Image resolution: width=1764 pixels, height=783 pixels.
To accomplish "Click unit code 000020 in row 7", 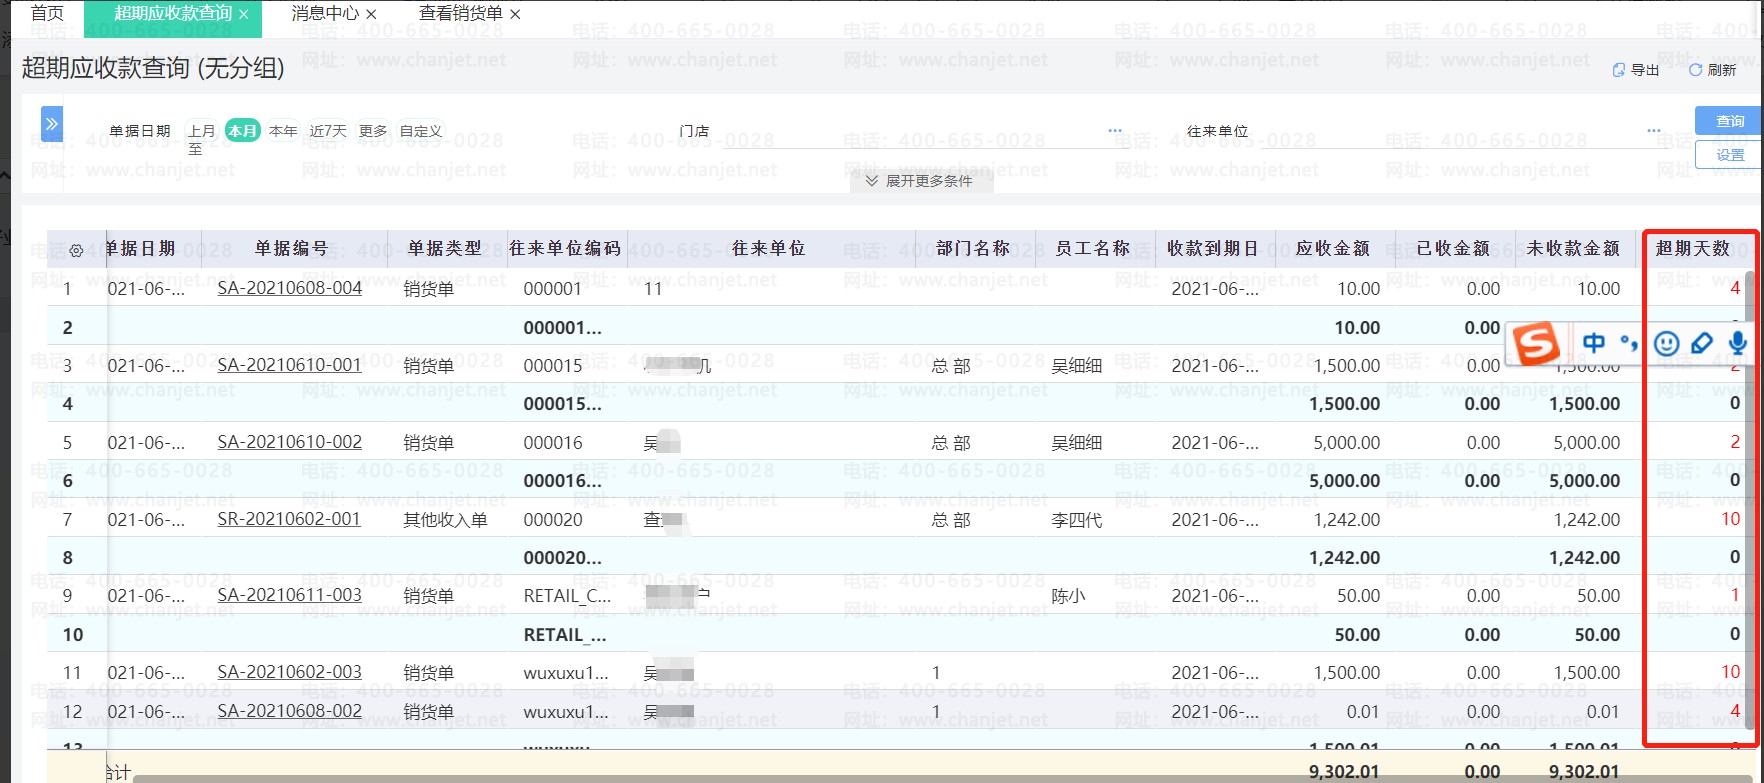I will 553,520.
